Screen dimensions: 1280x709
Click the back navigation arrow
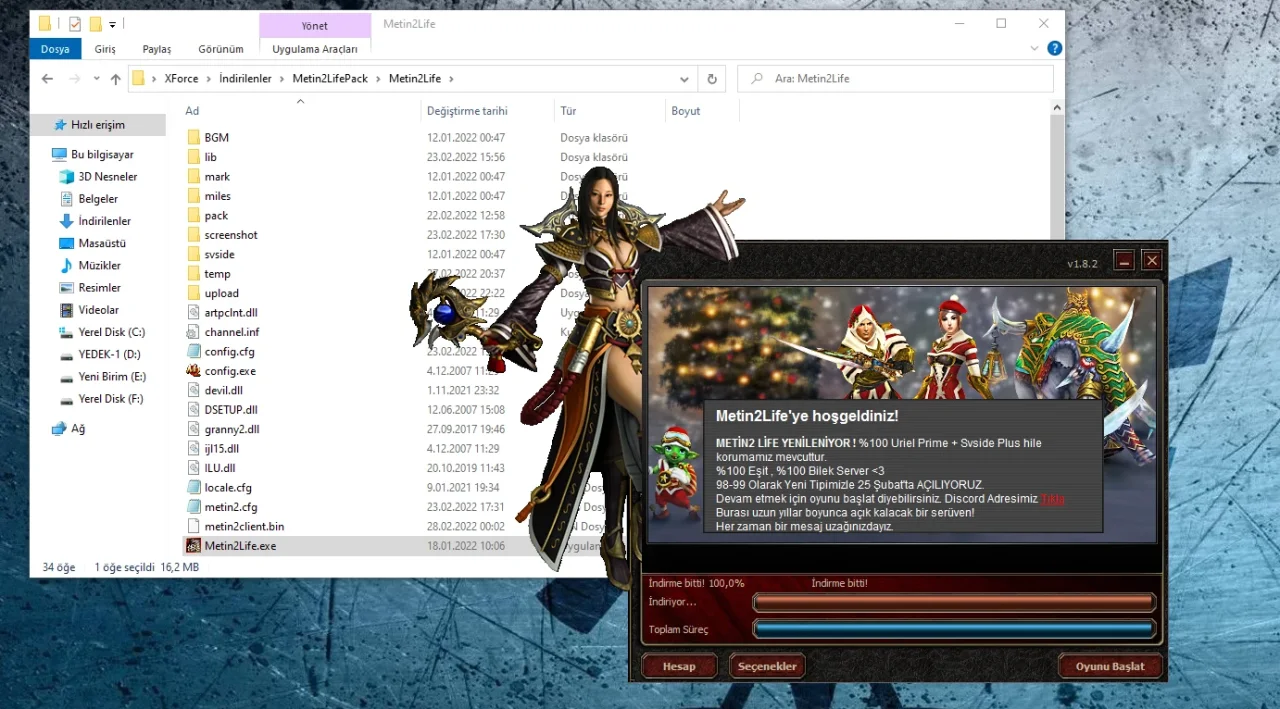tap(47, 79)
